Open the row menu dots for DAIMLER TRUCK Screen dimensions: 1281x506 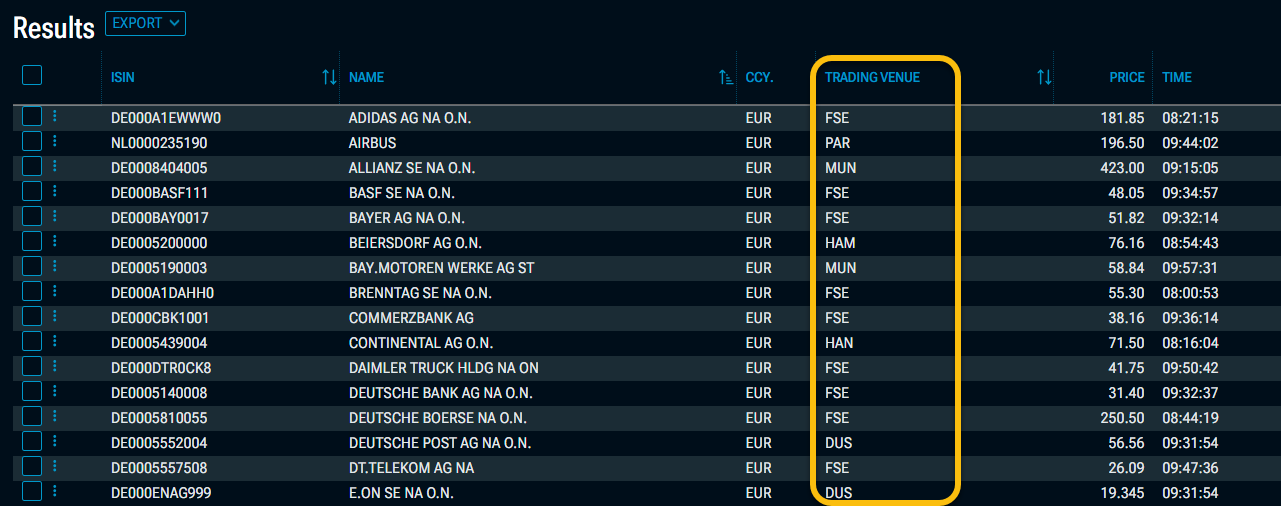pyautogui.click(x=55, y=366)
